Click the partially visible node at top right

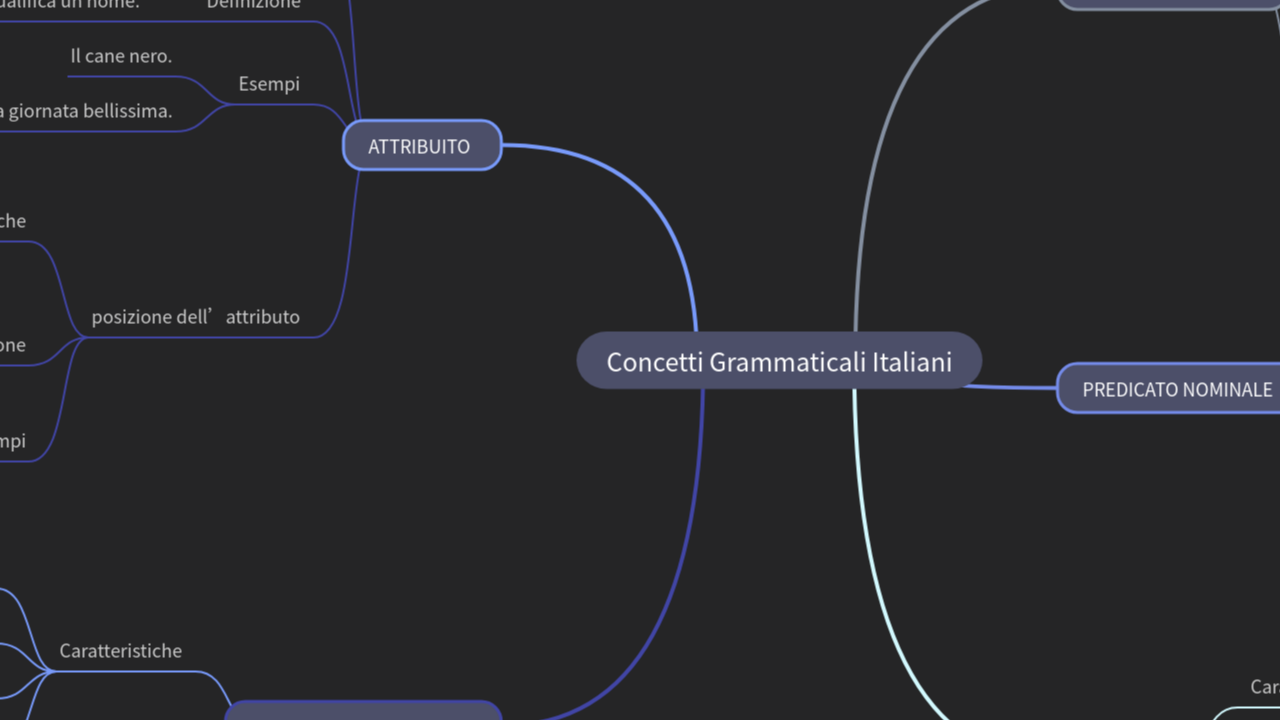point(1170,4)
